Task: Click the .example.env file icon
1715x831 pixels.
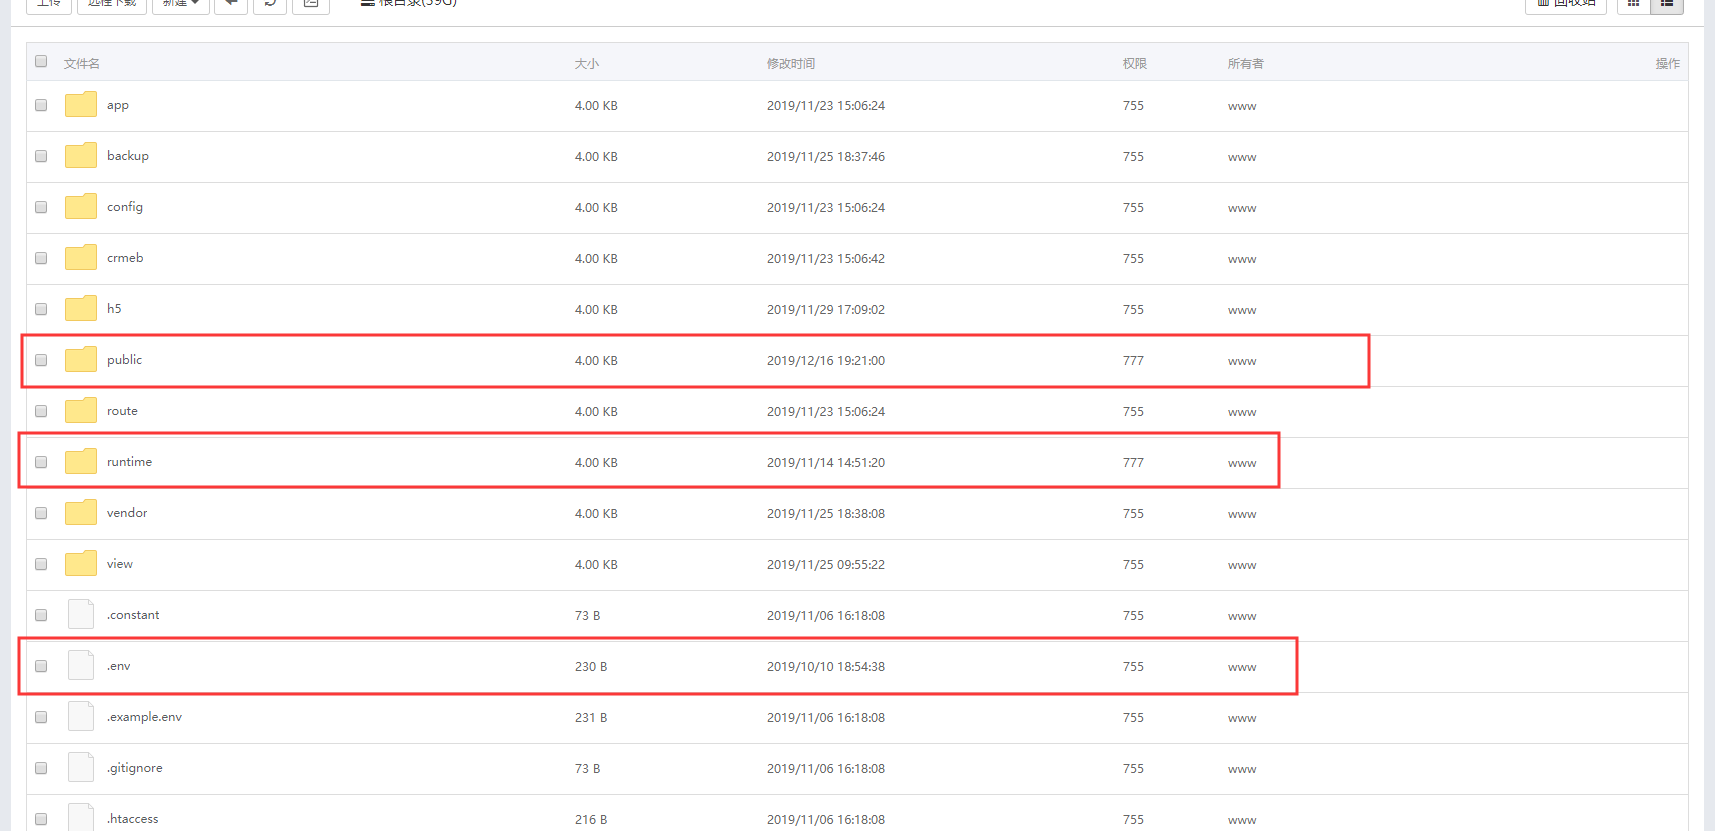Action: point(81,716)
